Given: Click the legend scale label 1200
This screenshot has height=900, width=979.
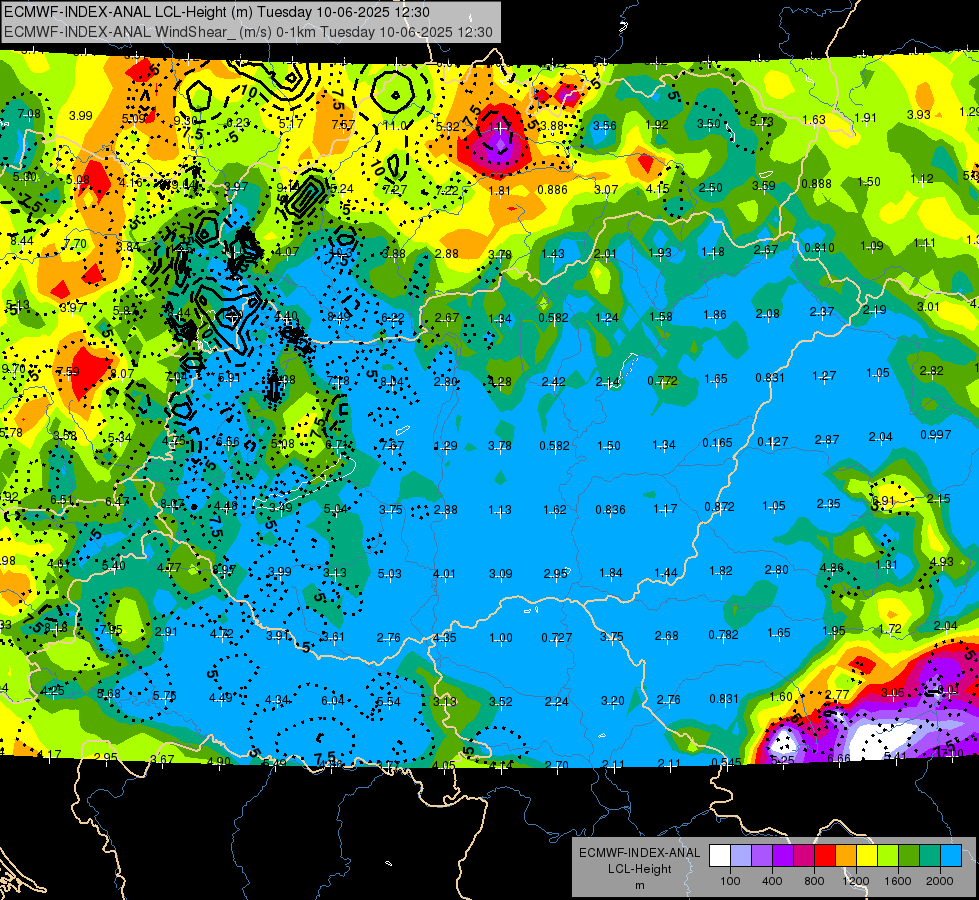Looking at the screenshot, I should click(855, 881).
